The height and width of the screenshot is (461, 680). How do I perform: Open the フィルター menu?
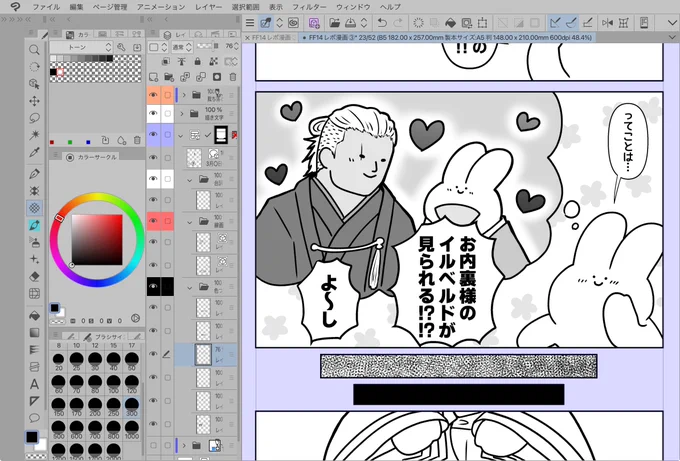pyautogui.click(x=310, y=7)
